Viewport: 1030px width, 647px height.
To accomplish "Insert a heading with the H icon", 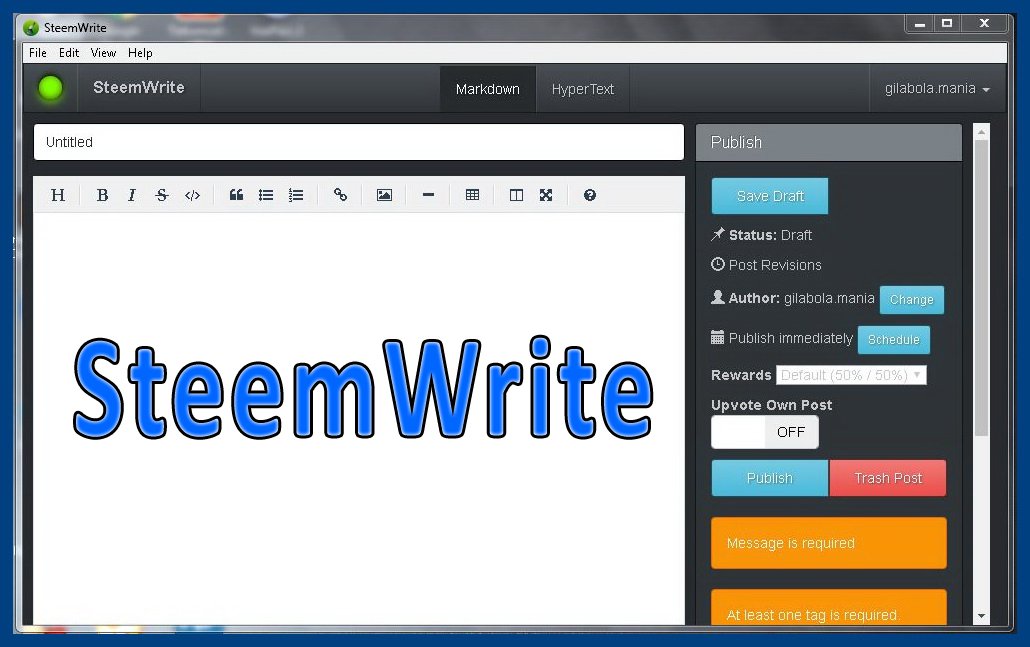I will tap(58, 195).
